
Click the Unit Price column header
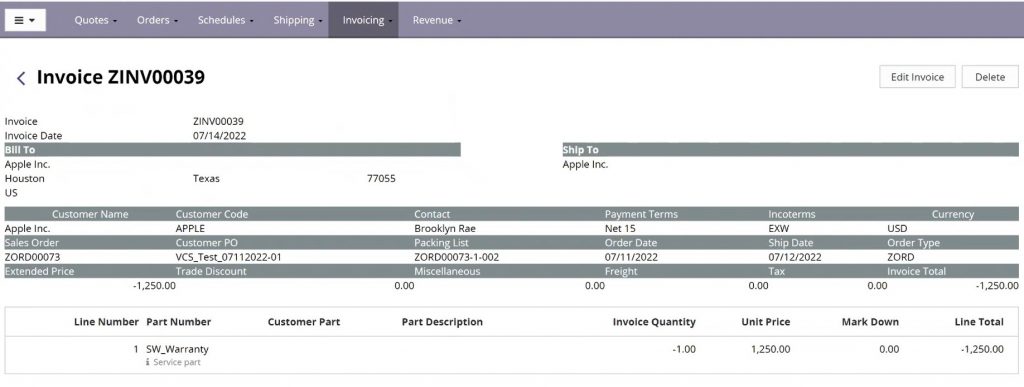[765, 322]
